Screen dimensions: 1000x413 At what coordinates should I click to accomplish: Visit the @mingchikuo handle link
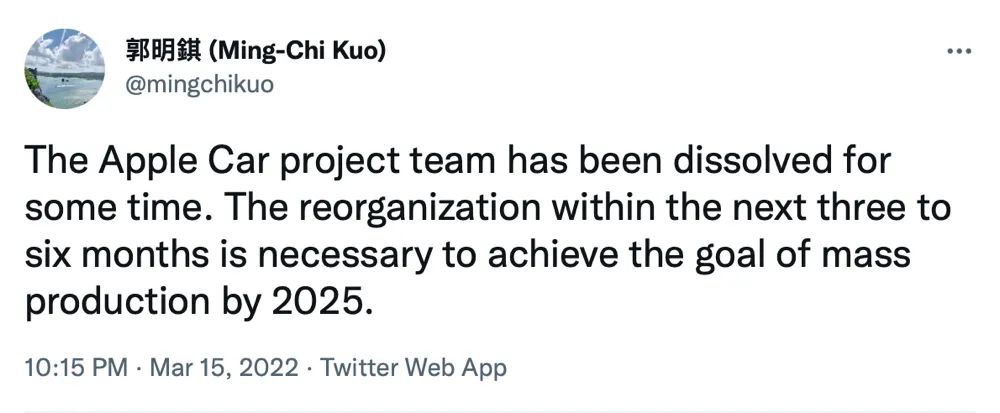click(198, 85)
